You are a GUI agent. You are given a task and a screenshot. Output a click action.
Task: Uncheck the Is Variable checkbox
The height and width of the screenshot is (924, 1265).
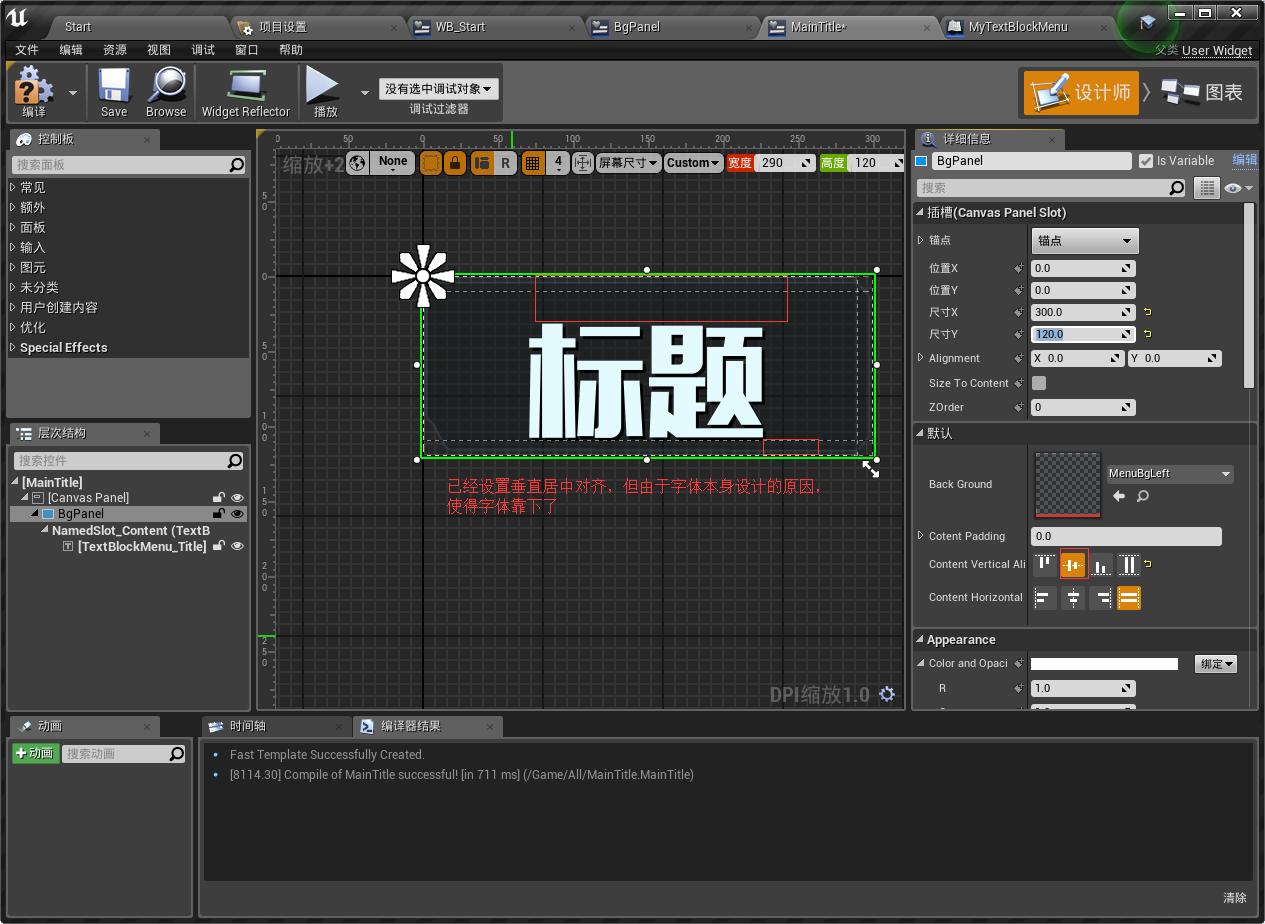1146,160
